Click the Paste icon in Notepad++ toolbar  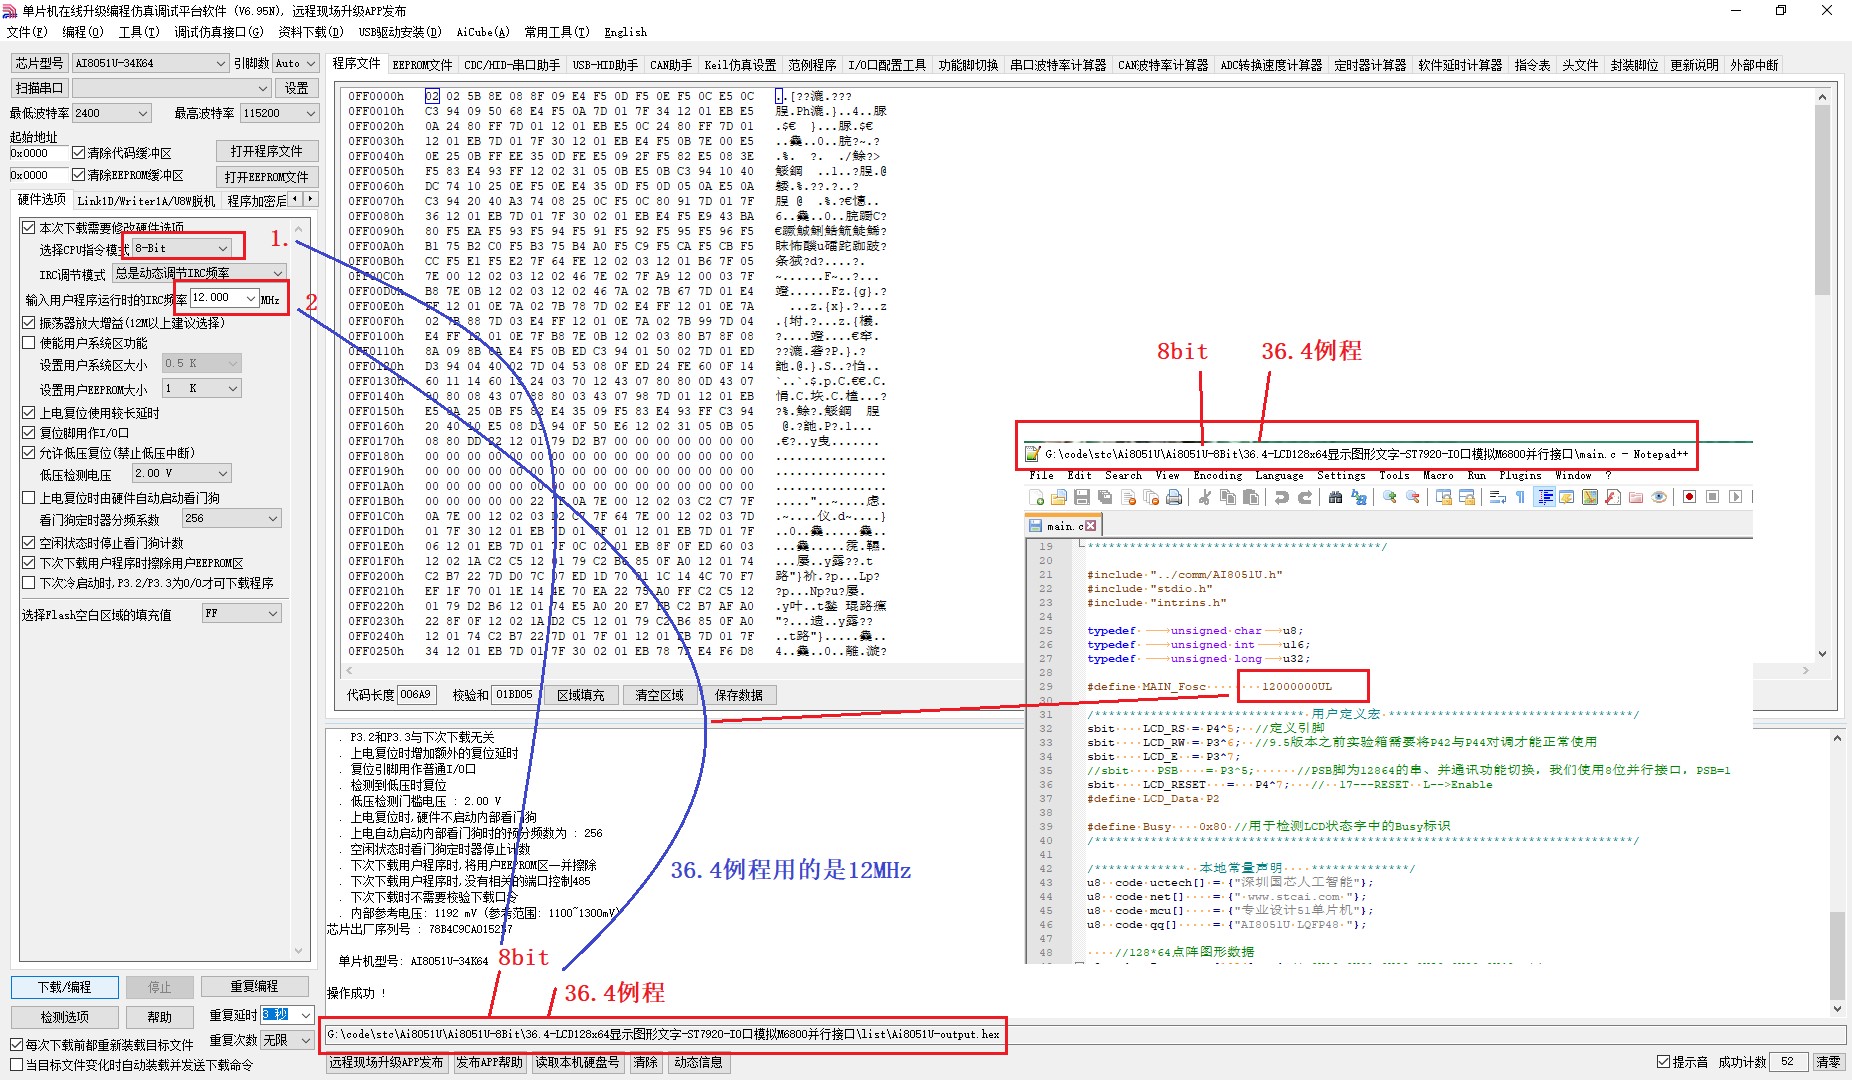[x=1251, y=497]
